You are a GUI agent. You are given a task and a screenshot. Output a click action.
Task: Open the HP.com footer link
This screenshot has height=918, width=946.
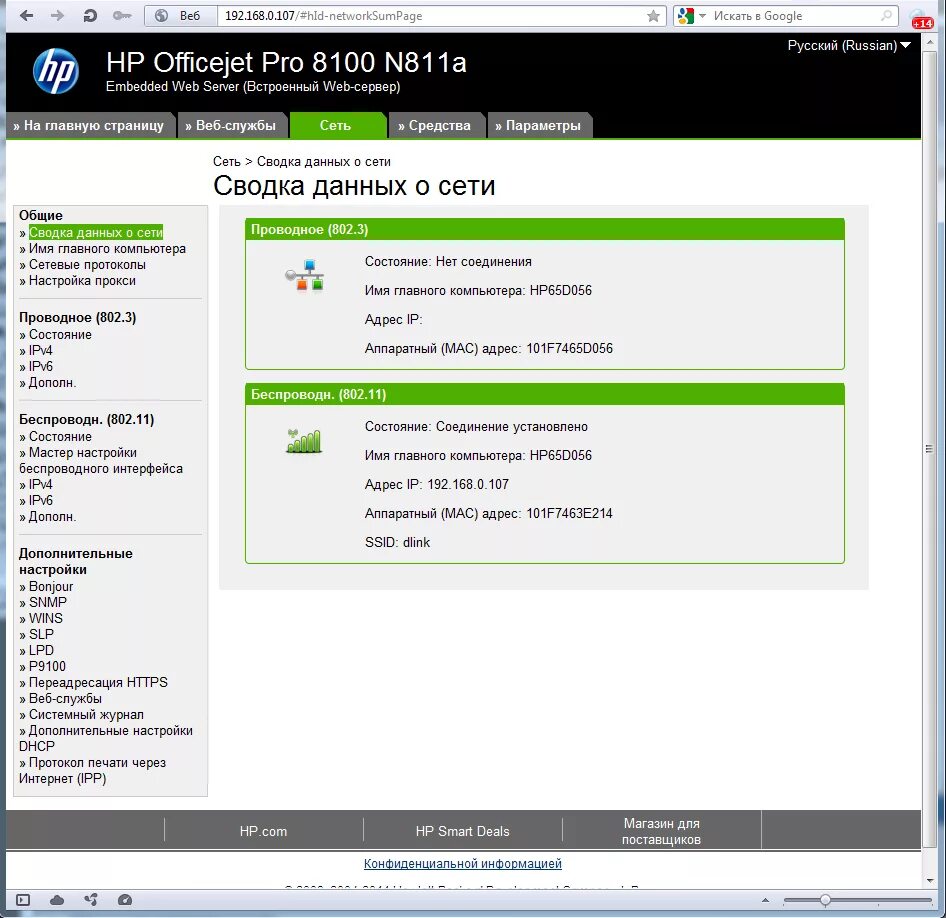[263, 831]
